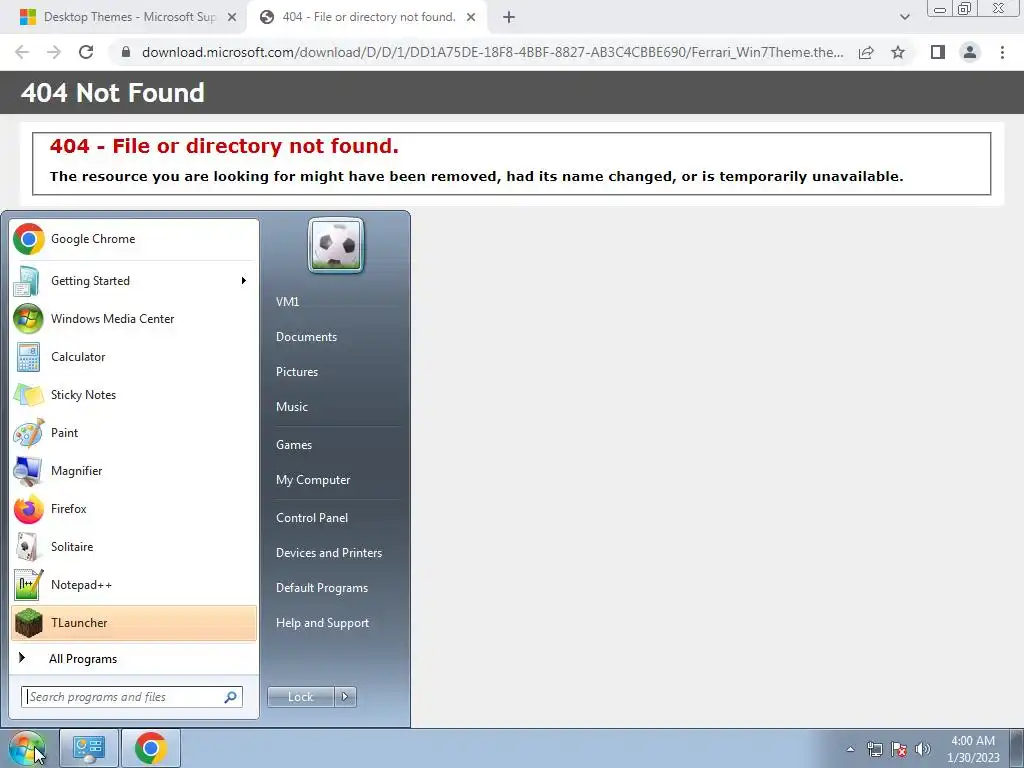Viewport: 1024px width, 768px height.
Task: Switch to Desktop Themes - Microsoft Support tab
Action: 129,17
